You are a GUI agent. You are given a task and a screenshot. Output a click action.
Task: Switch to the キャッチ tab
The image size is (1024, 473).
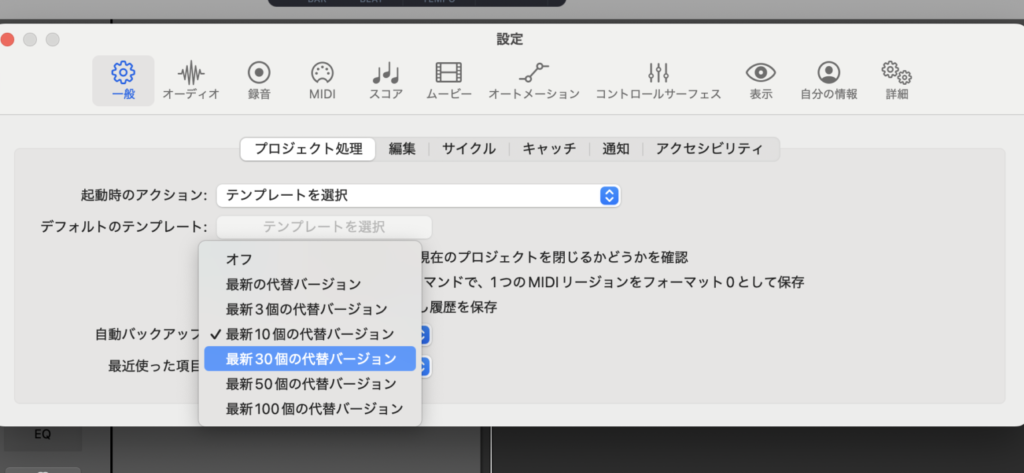[549, 149]
